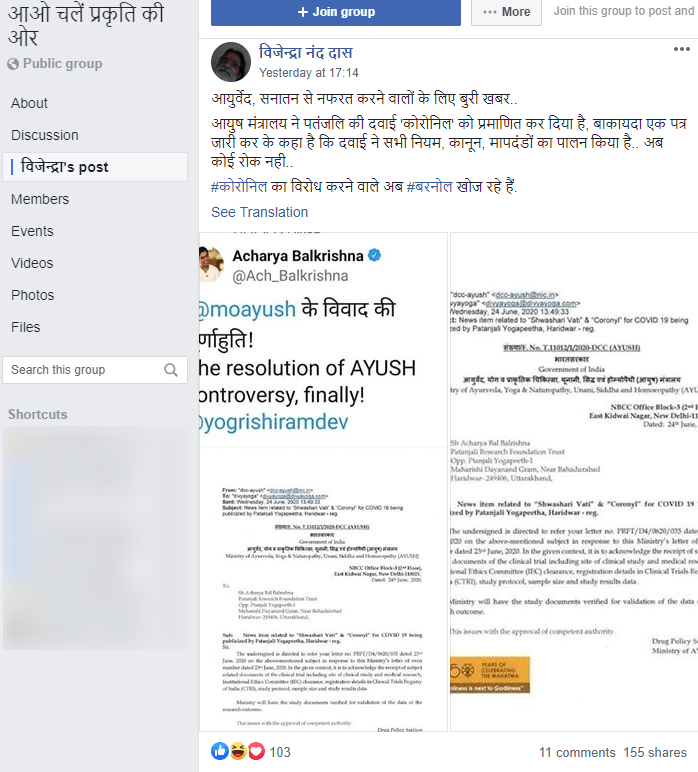Click the Love heart reaction icon
This screenshot has width=698, height=772.
pos(256,751)
